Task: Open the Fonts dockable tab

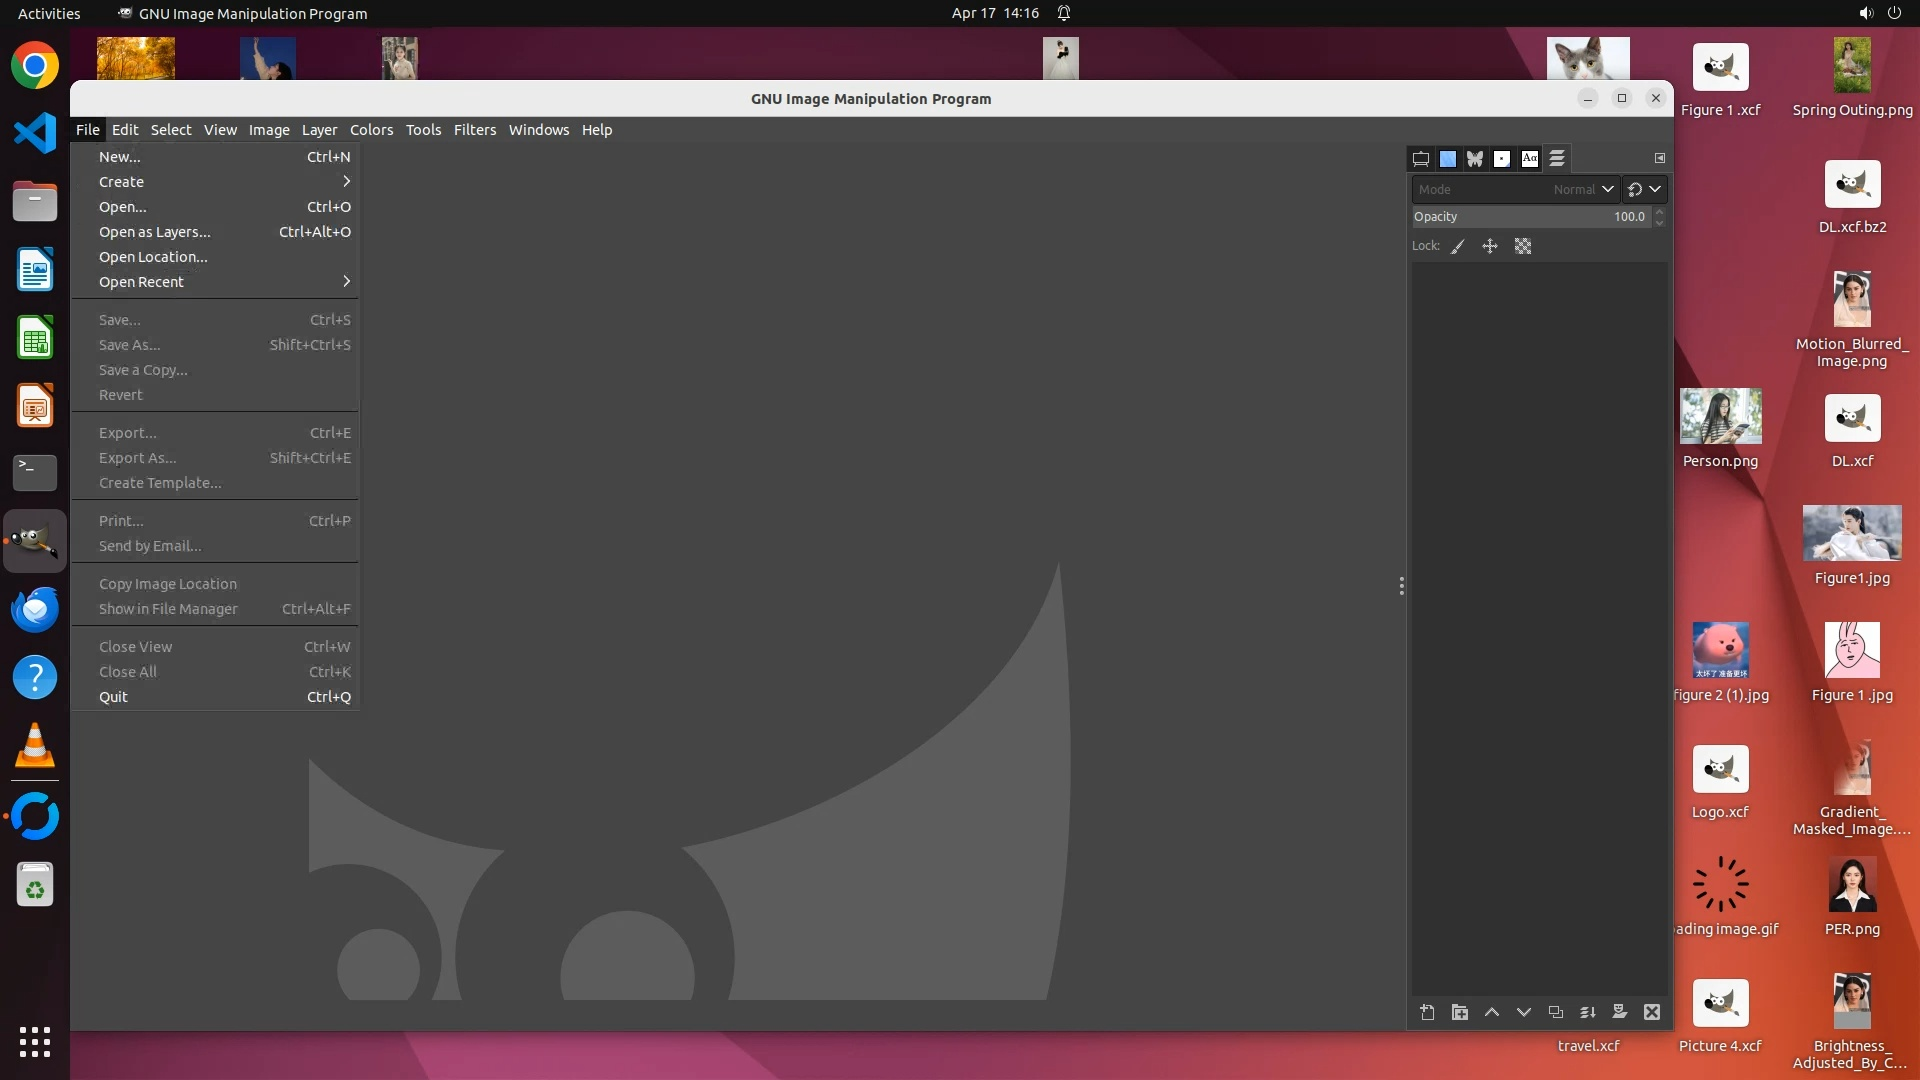Action: click(1529, 158)
